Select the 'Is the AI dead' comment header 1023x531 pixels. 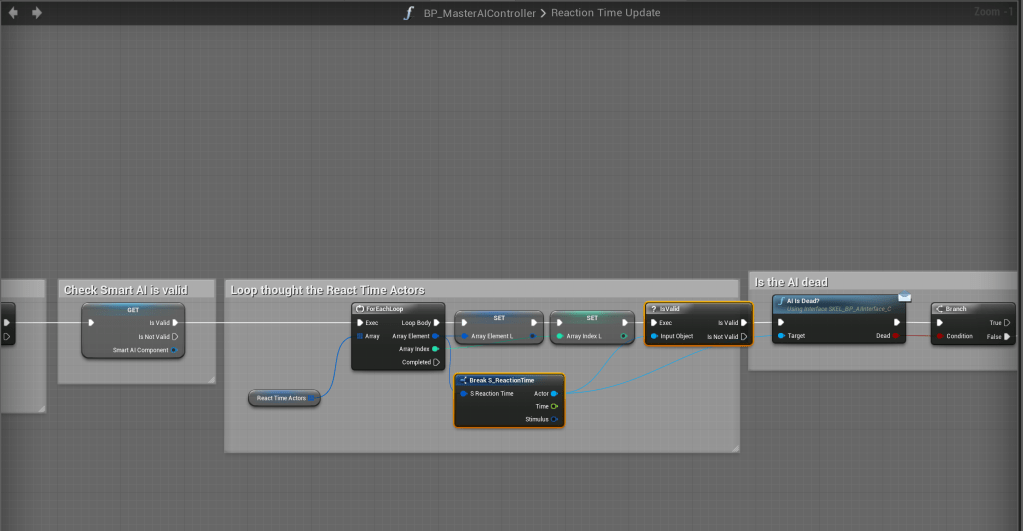(791, 282)
